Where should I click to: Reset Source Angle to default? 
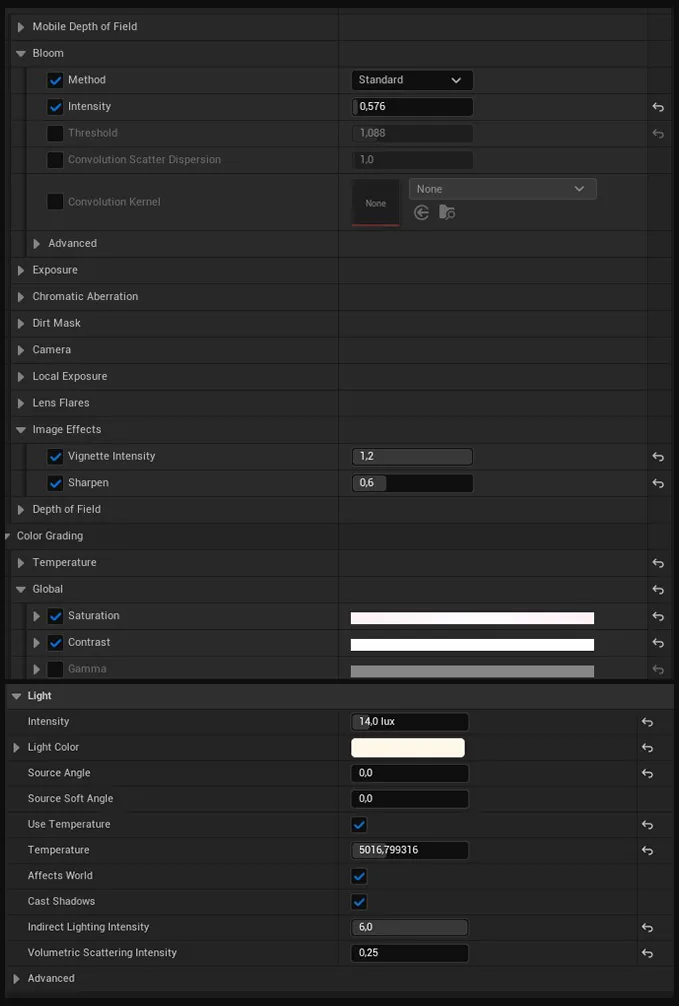pyautogui.click(x=648, y=774)
